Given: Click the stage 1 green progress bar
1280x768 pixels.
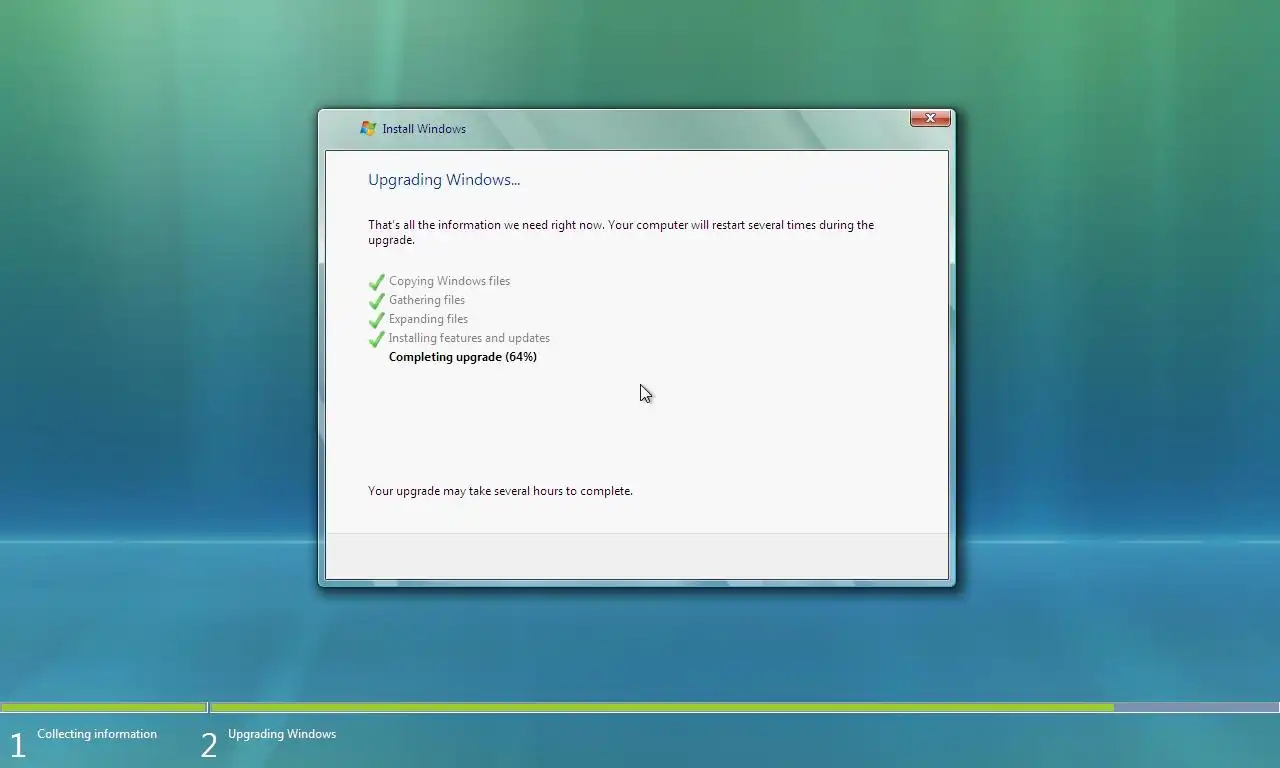Looking at the screenshot, I should [103, 707].
